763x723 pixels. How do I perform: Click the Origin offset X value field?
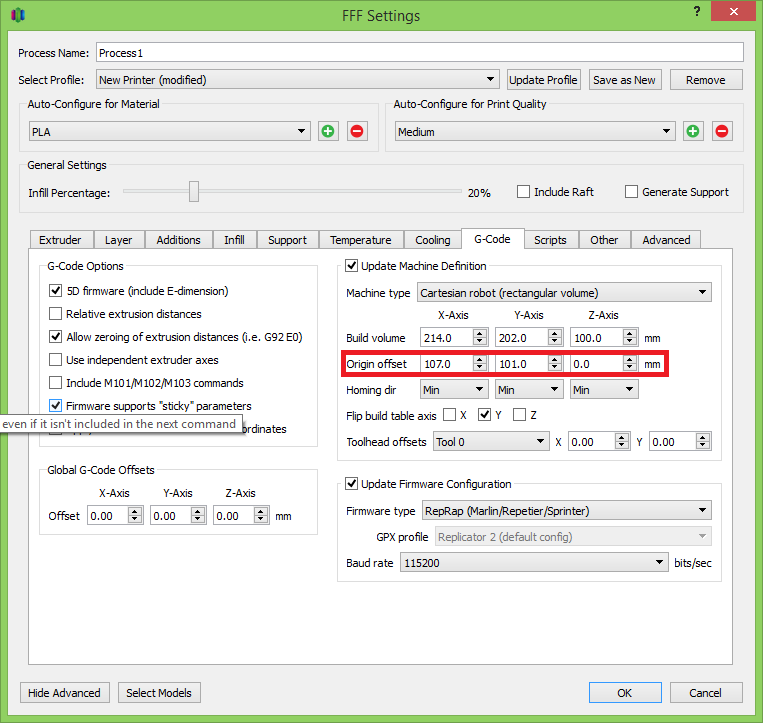[454, 363]
